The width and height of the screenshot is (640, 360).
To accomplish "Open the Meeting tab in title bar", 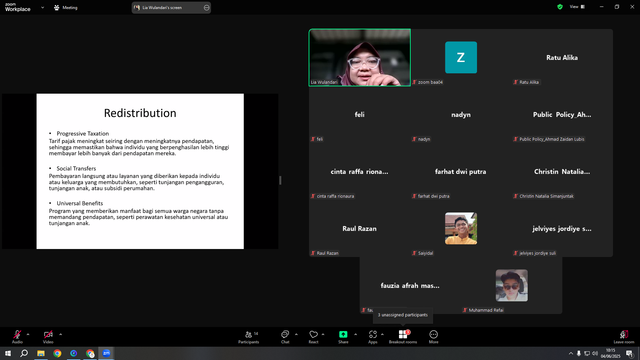I will click(x=66, y=7).
